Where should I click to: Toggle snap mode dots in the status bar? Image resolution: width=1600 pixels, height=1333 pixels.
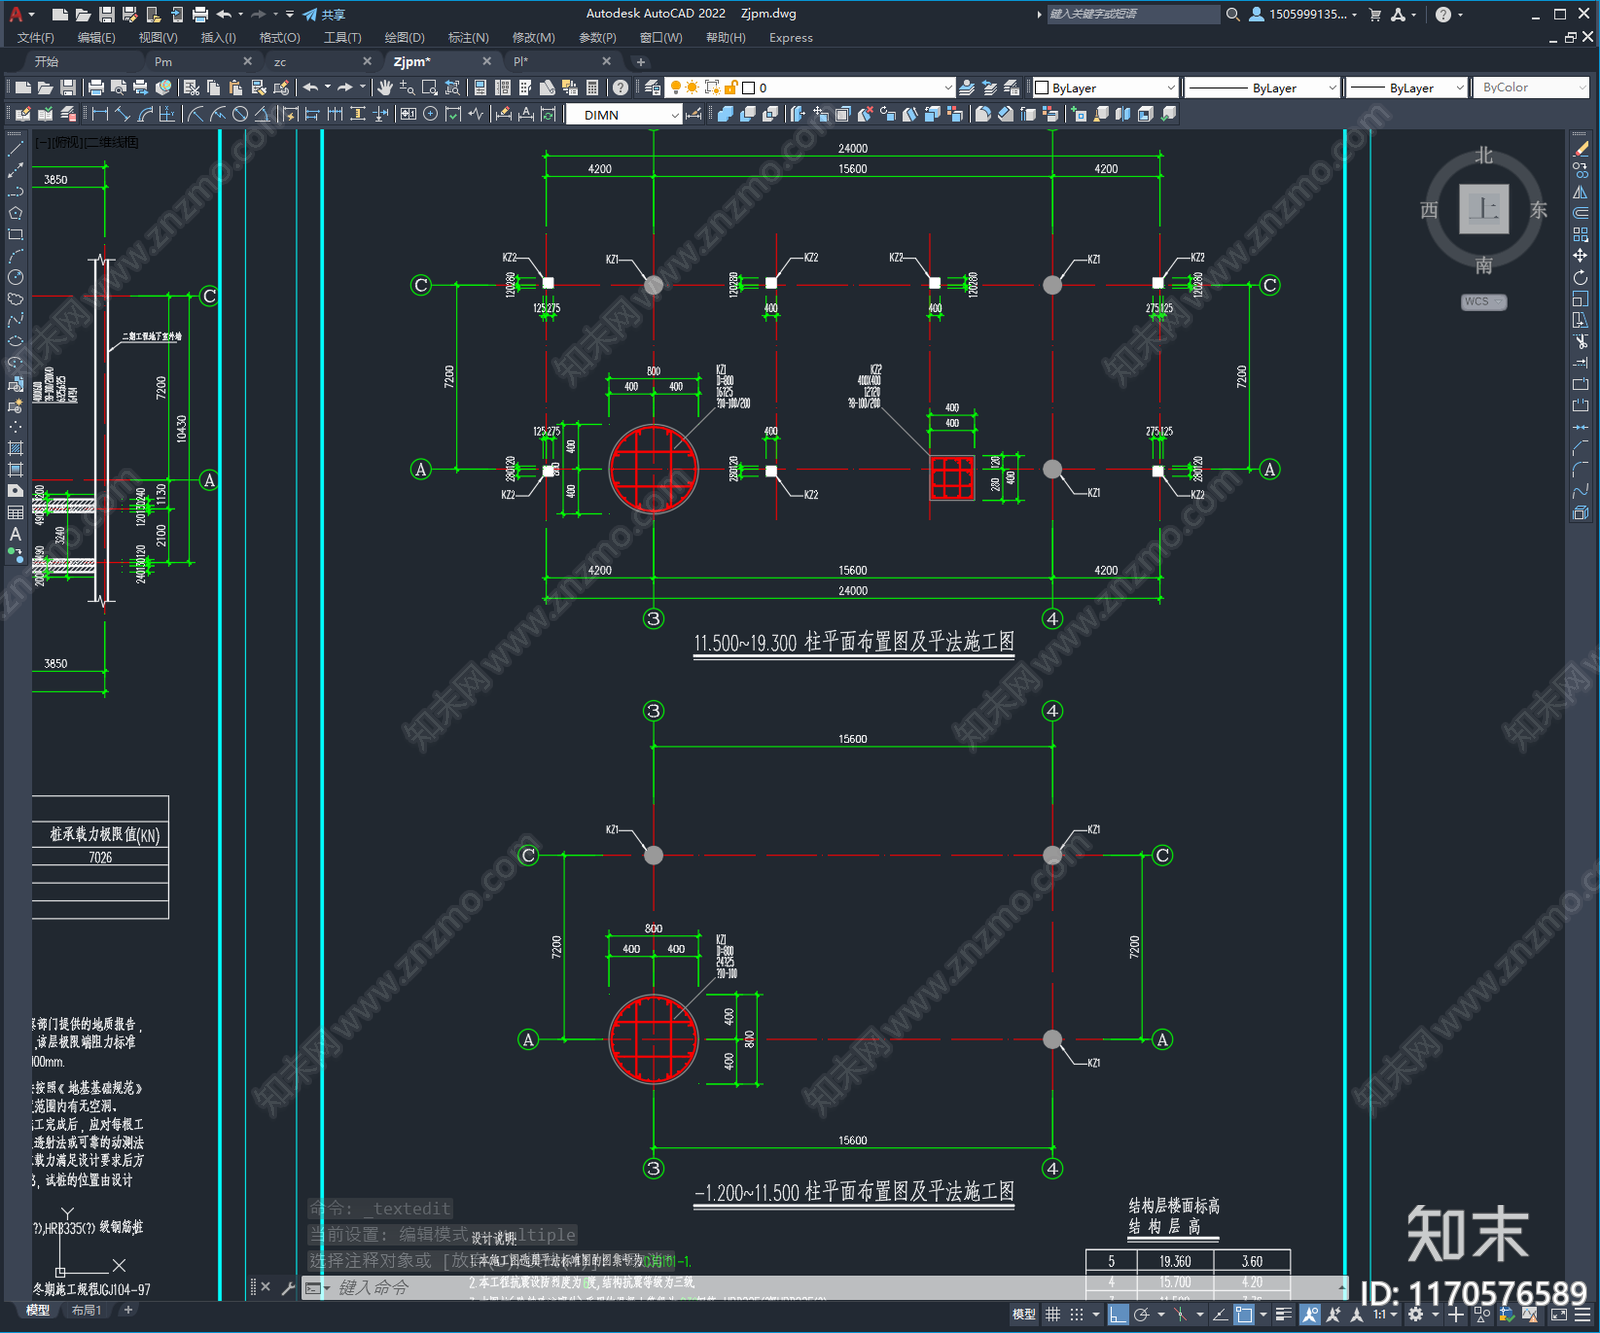1077,1314
